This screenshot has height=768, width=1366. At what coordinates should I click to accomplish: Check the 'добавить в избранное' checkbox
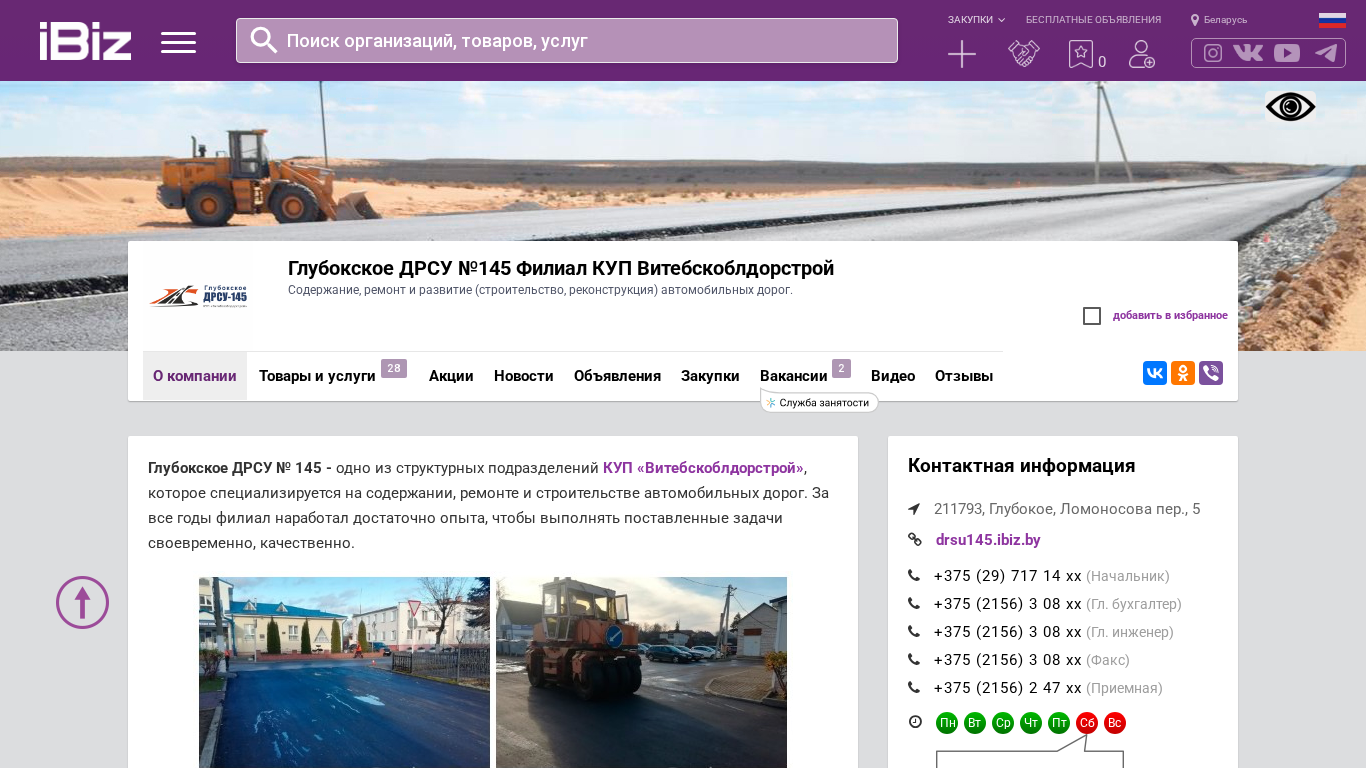click(1092, 316)
